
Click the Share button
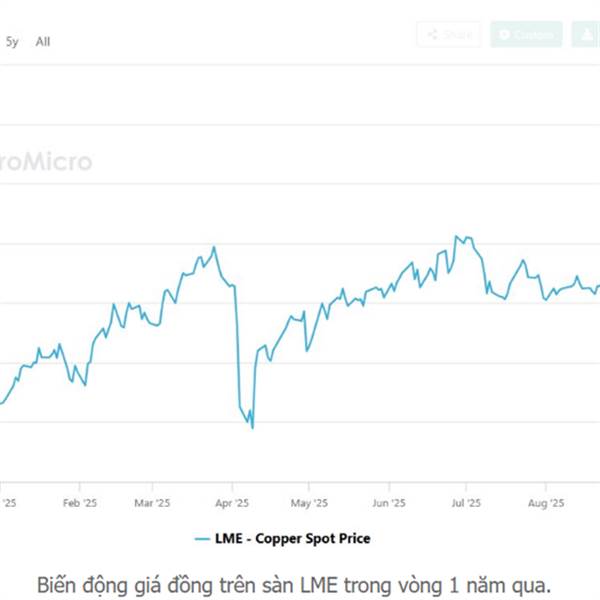(x=448, y=34)
